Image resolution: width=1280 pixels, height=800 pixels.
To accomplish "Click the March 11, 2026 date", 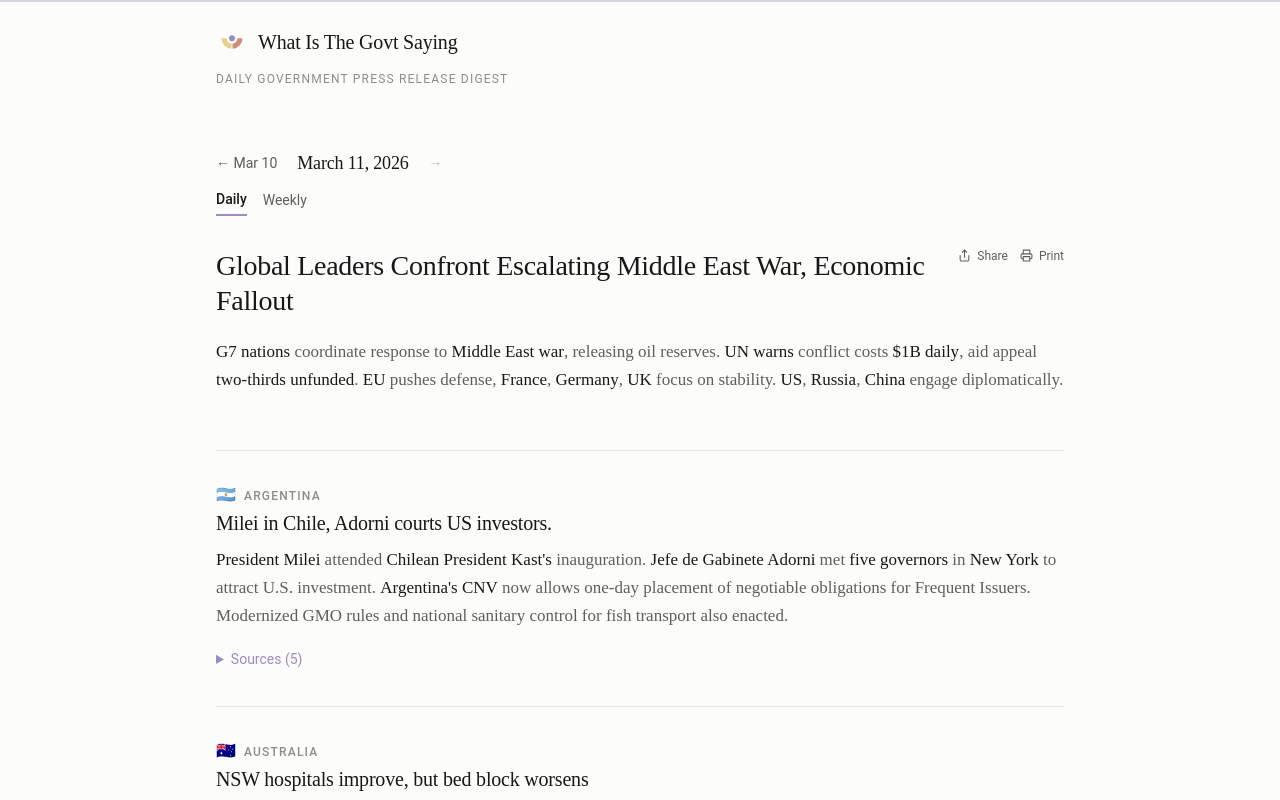I will tap(353, 163).
